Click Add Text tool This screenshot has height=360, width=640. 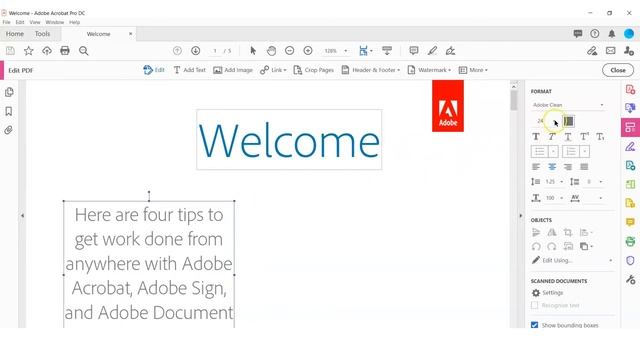[x=189, y=70]
